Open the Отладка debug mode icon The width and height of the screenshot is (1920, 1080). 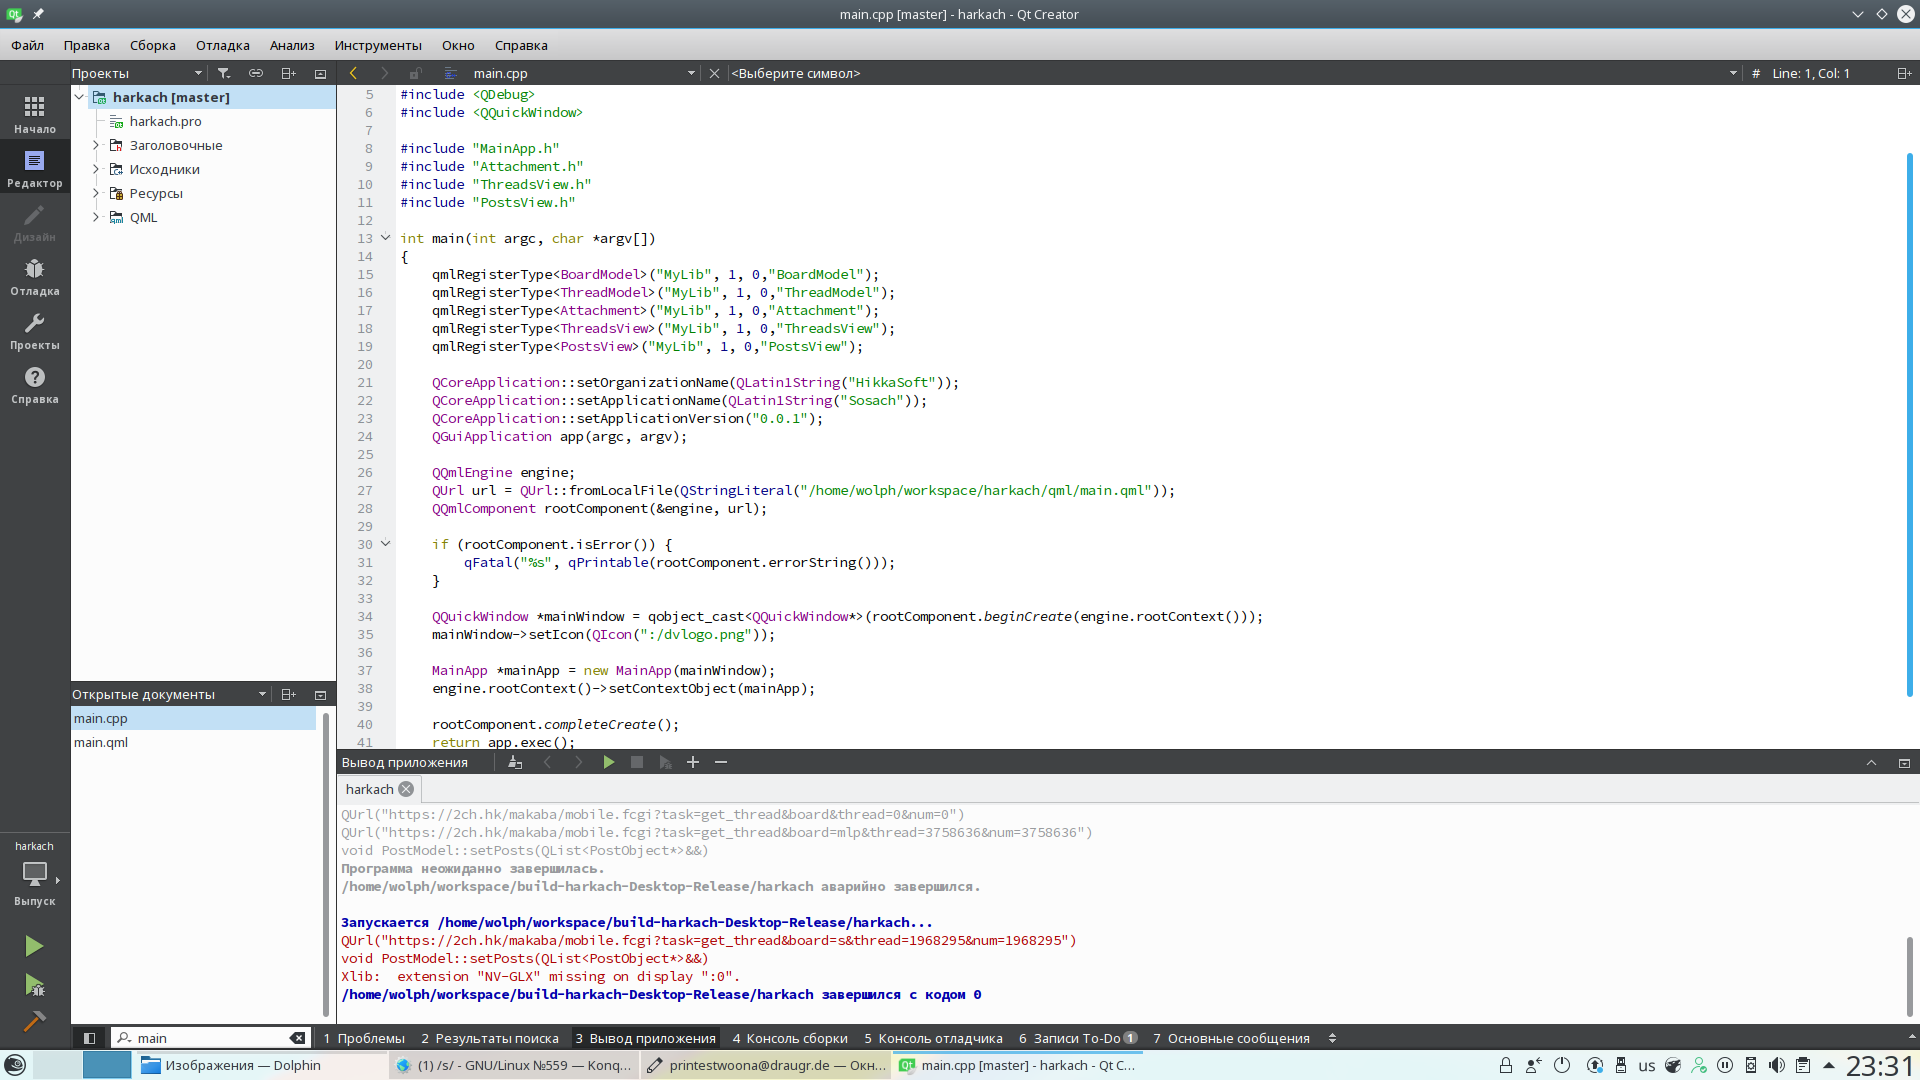tap(35, 277)
